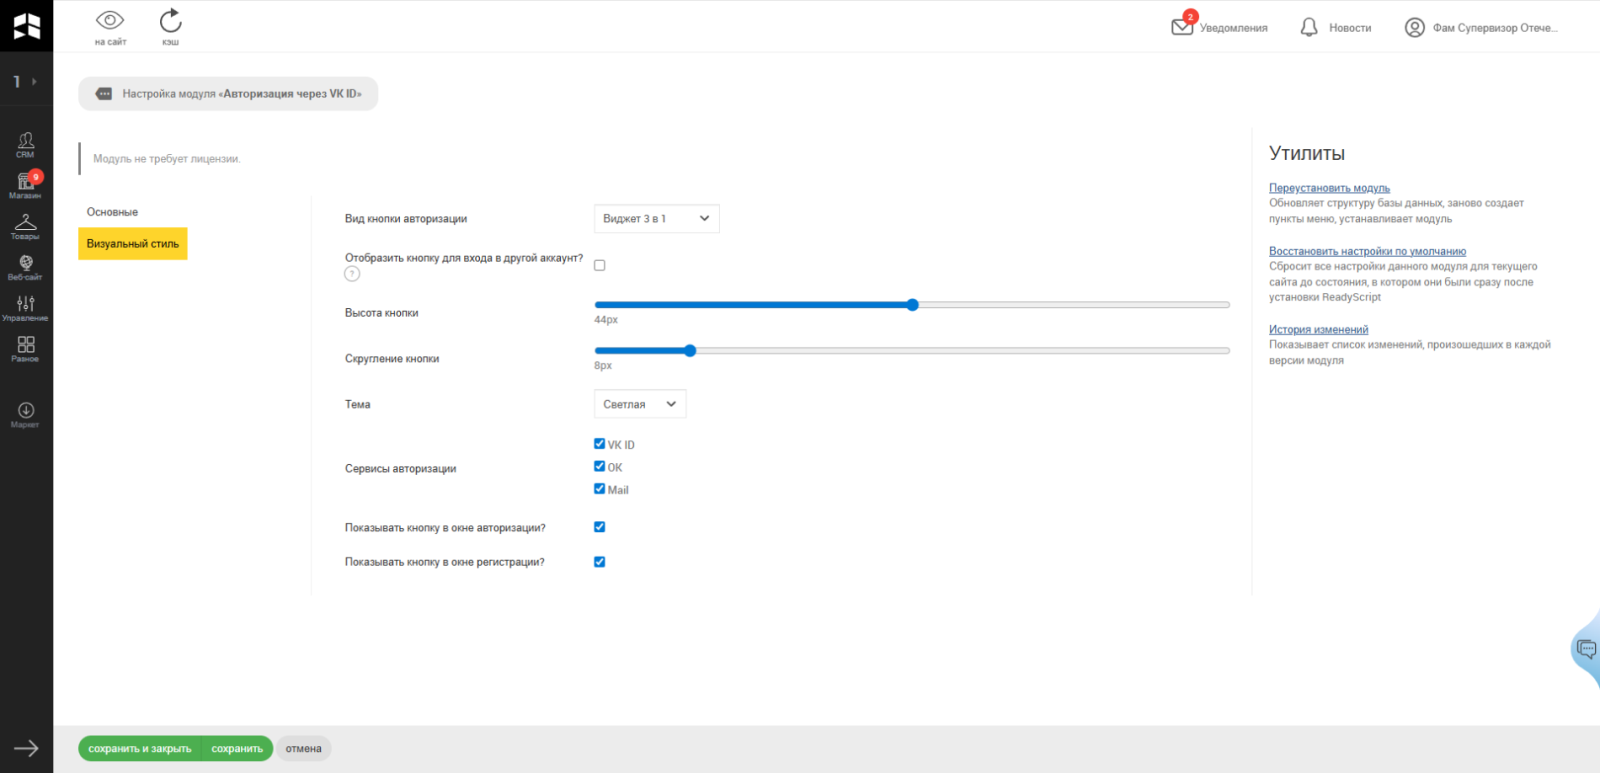Image resolution: width=1600 pixels, height=773 pixels.
Task: Expand the site selector arrow next to 1
Action: click(34, 82)
